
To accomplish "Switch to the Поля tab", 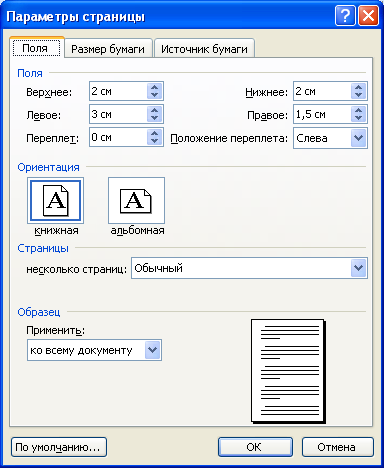I will (37, 49).
